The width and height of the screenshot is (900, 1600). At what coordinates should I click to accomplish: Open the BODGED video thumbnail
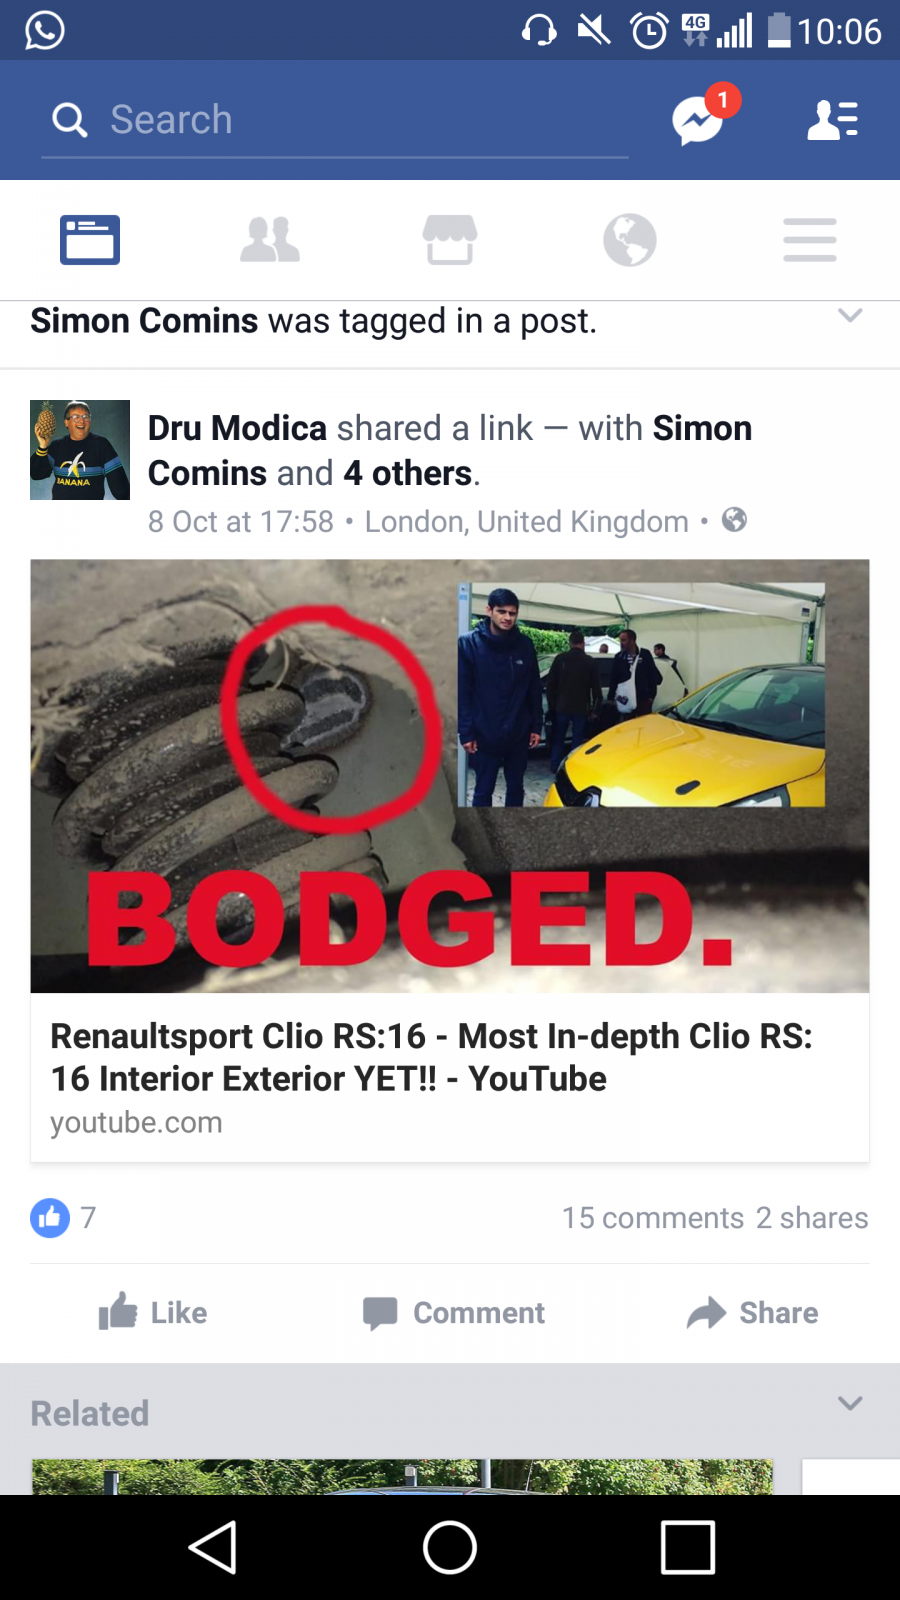450,776
